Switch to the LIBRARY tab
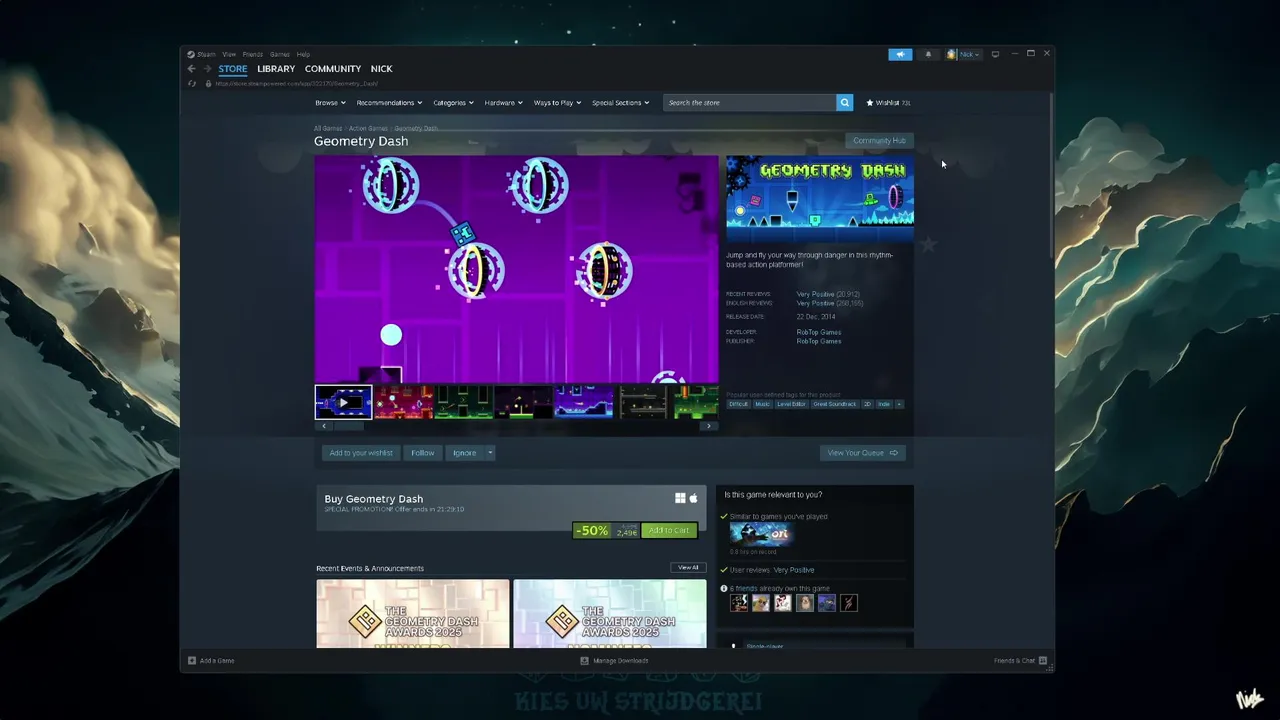Screen dimensions: 1280x720 point(276,69)
